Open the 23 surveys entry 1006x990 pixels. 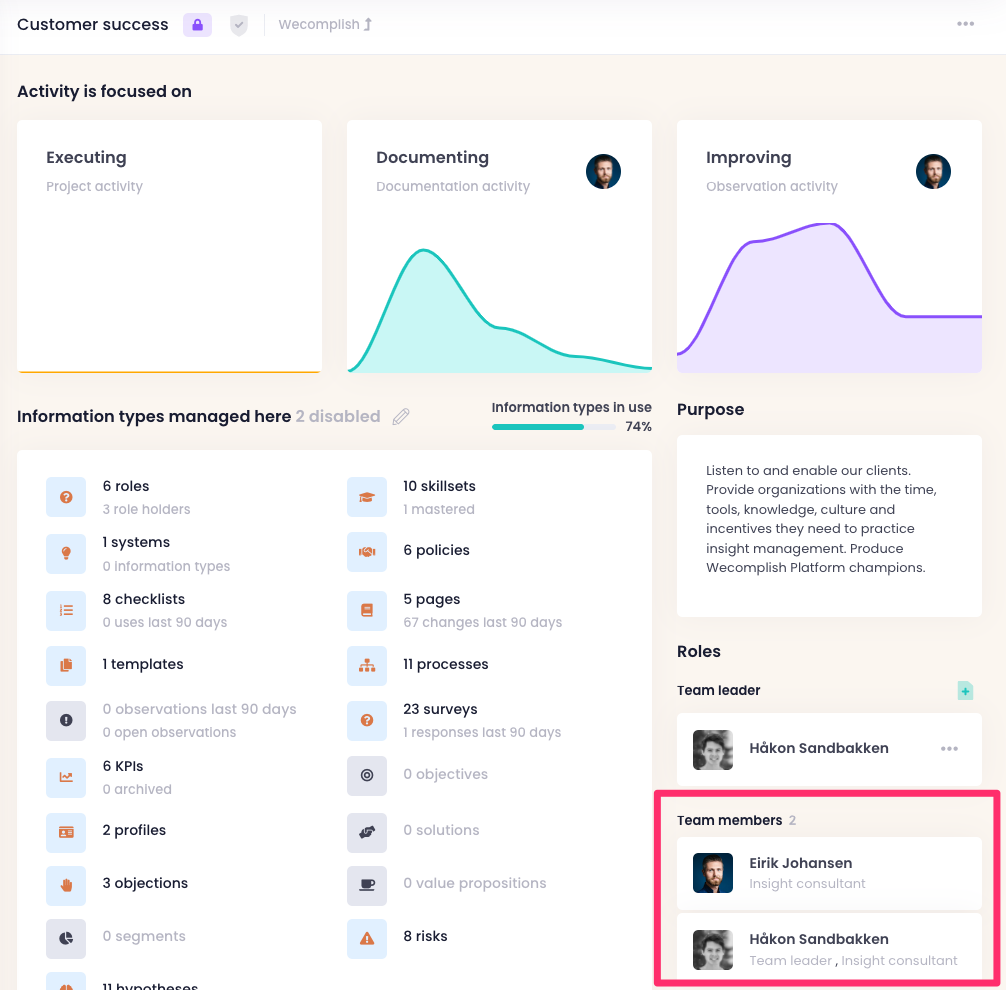[440, 710]
